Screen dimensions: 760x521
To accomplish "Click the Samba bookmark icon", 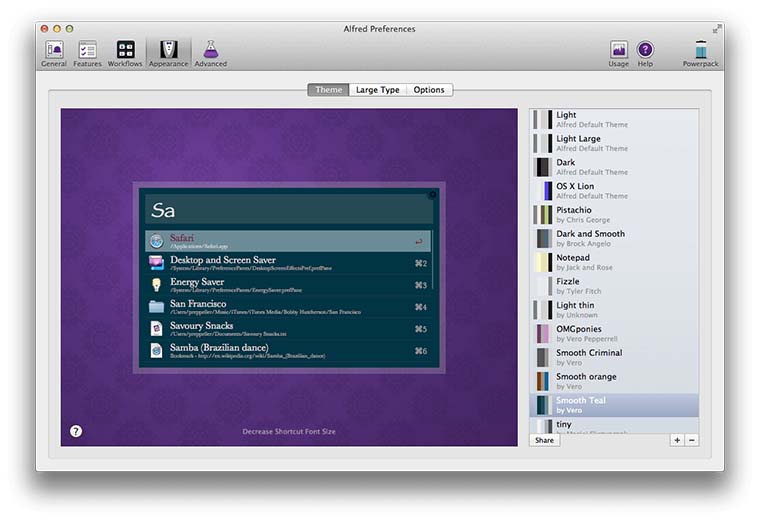I will tap(156, 350).
